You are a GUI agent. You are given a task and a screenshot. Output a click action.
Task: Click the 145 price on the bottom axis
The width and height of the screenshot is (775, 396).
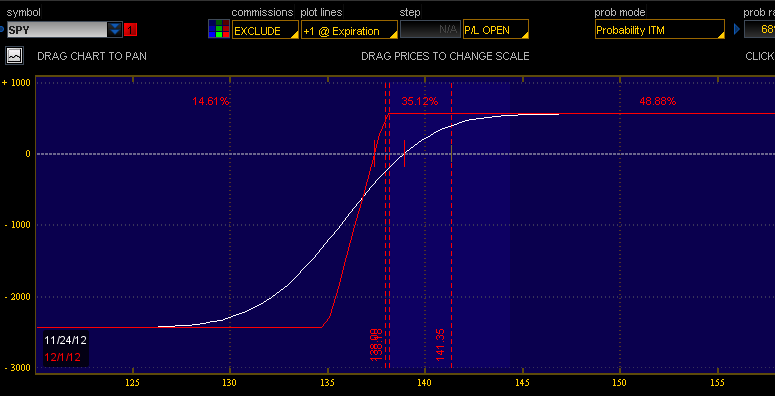pyautogui.click(x=522, y=382)
